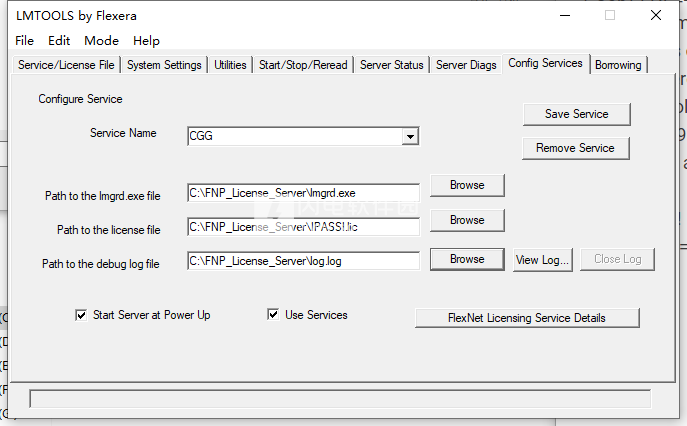Toggle Start Server at Power Up checkbox

pyautogui.click(x=81, y=315)
